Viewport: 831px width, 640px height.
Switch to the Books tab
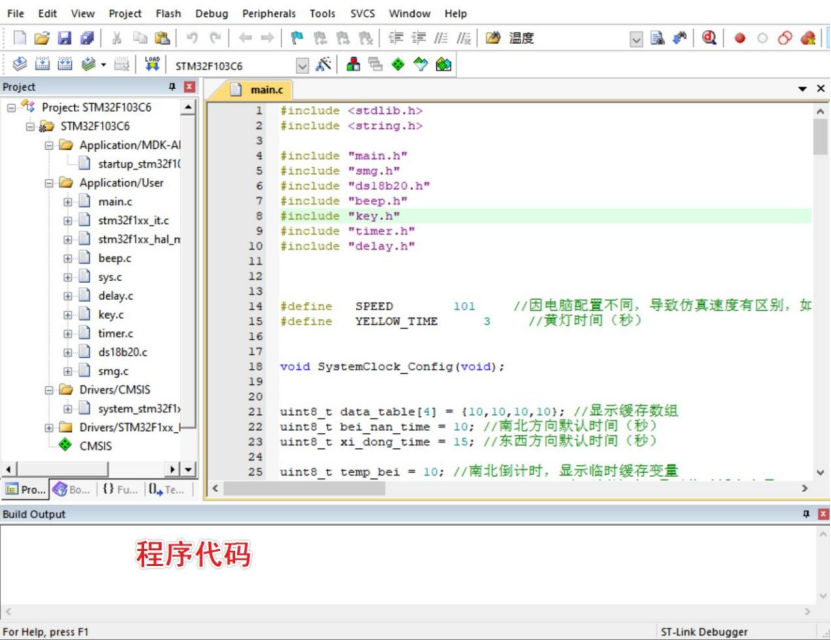[73, 490]
